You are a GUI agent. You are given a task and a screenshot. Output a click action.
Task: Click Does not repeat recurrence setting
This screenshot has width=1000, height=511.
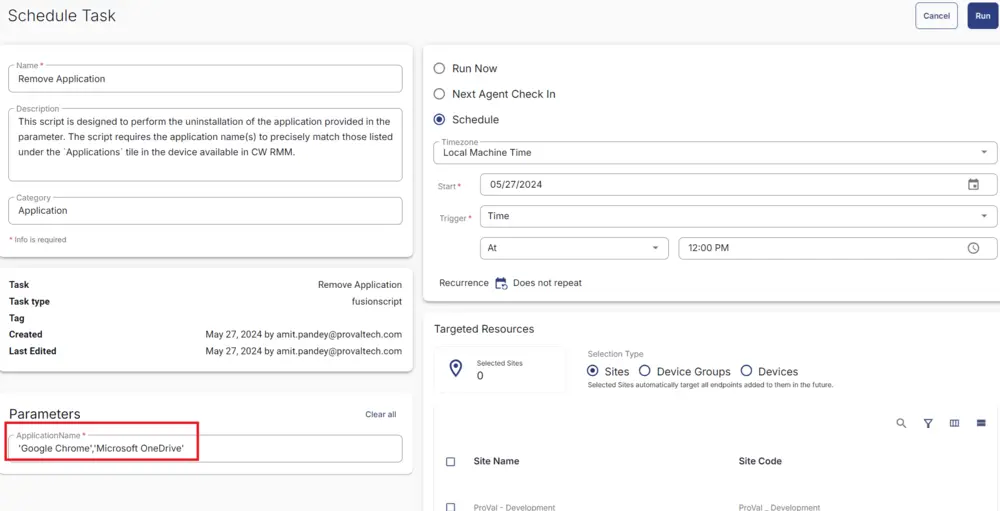(547, 283)
